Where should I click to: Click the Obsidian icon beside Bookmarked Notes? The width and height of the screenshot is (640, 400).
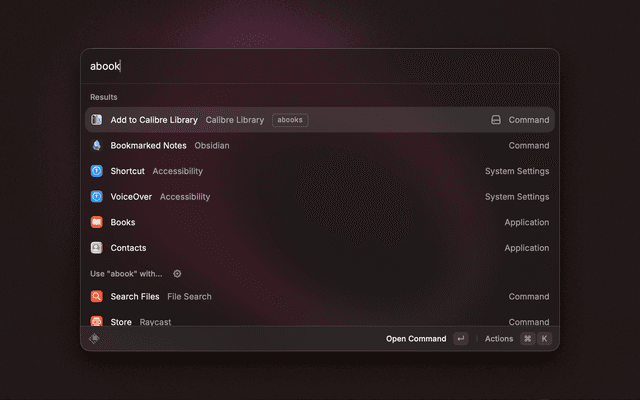(x=96, y=145)
